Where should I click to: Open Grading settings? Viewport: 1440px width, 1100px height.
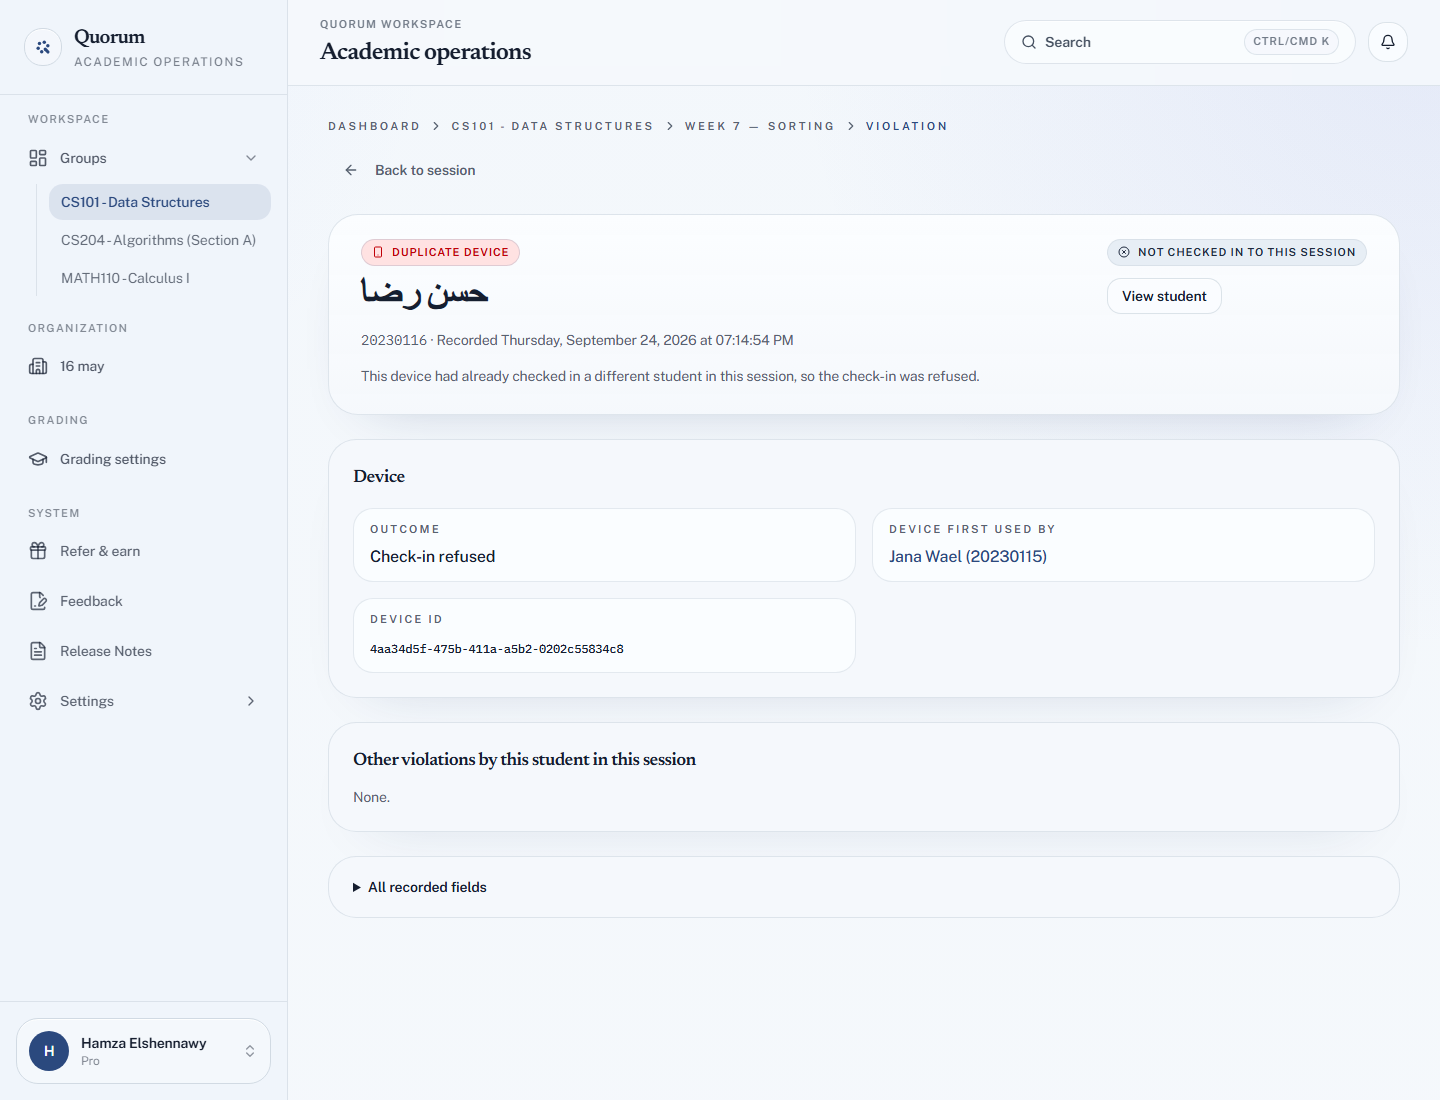coord(143,459)
